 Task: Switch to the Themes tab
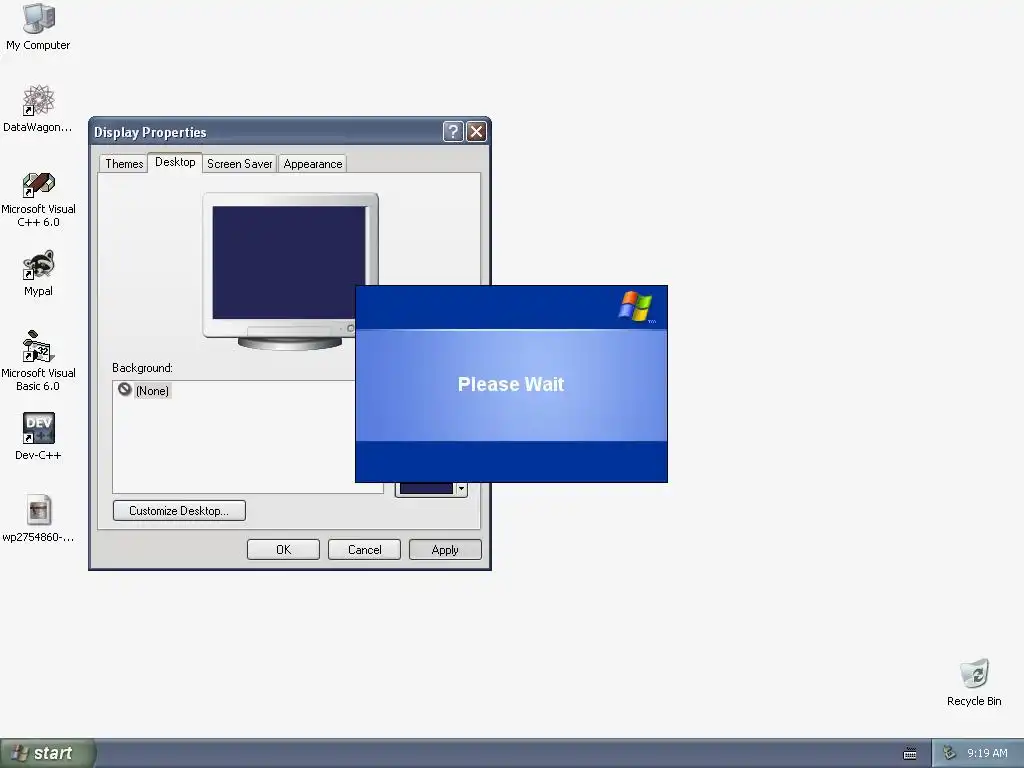[124, 164]
